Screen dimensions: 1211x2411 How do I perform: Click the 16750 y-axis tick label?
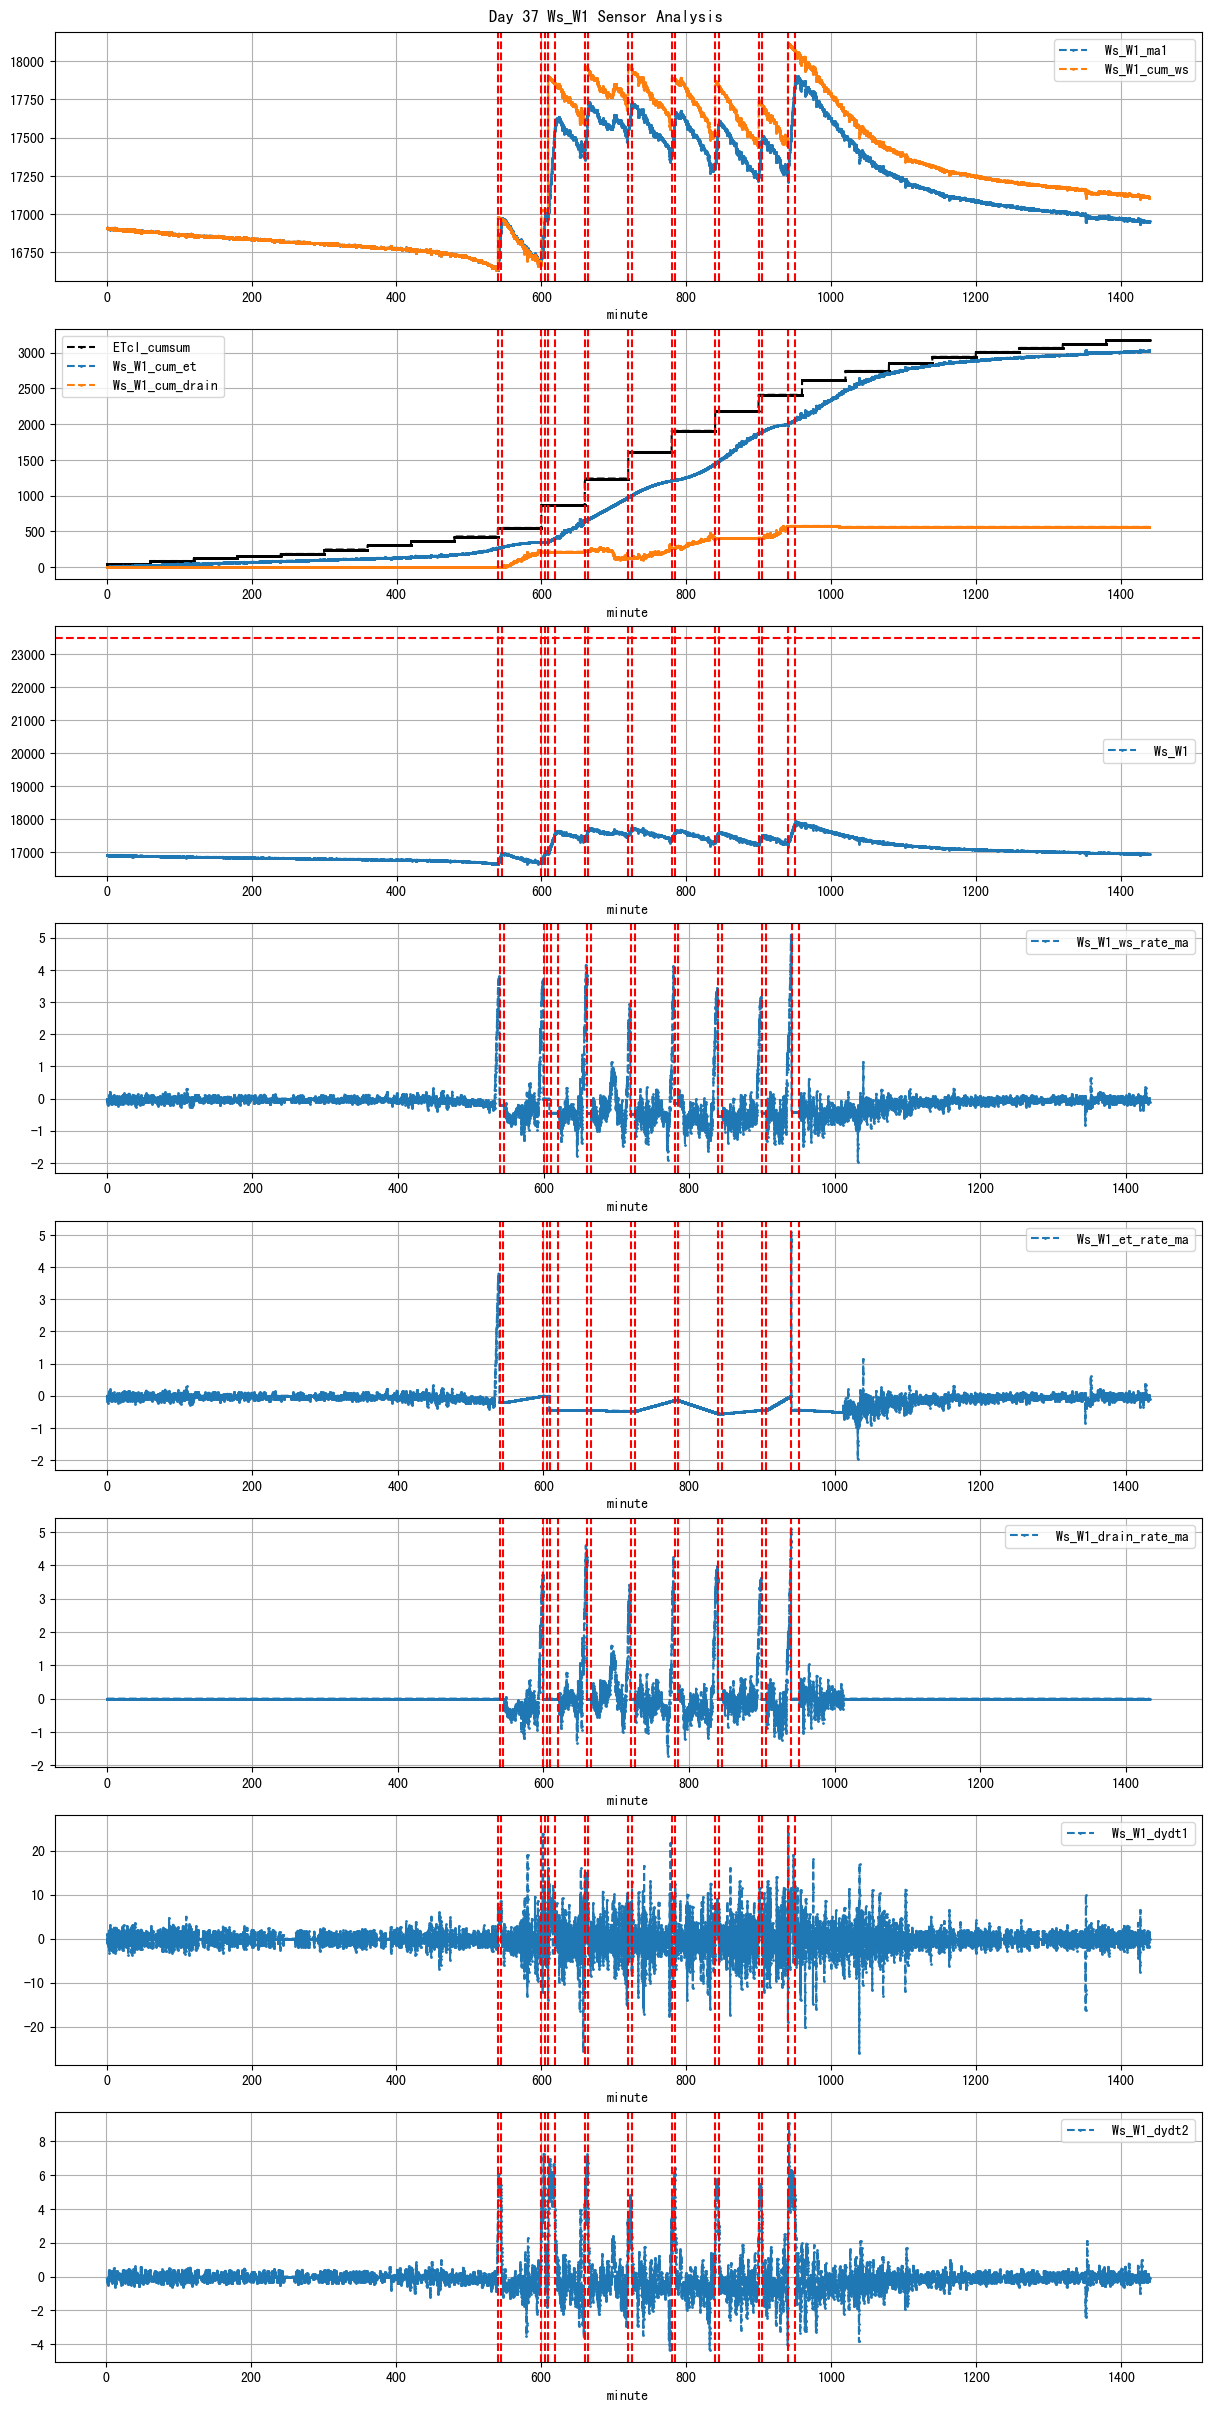tap(27, 253)
